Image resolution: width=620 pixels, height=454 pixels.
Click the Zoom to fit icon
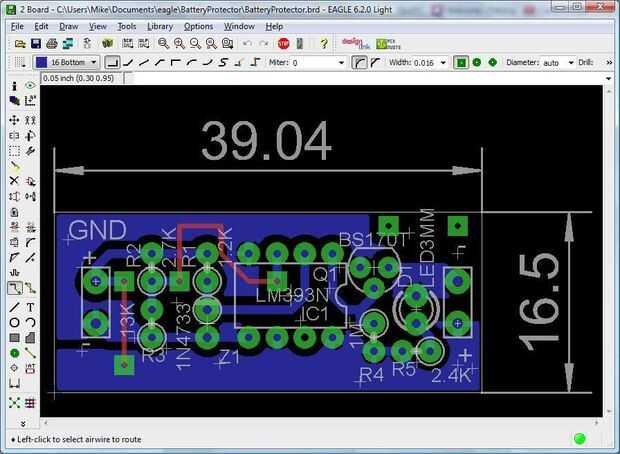click(163, 44)
